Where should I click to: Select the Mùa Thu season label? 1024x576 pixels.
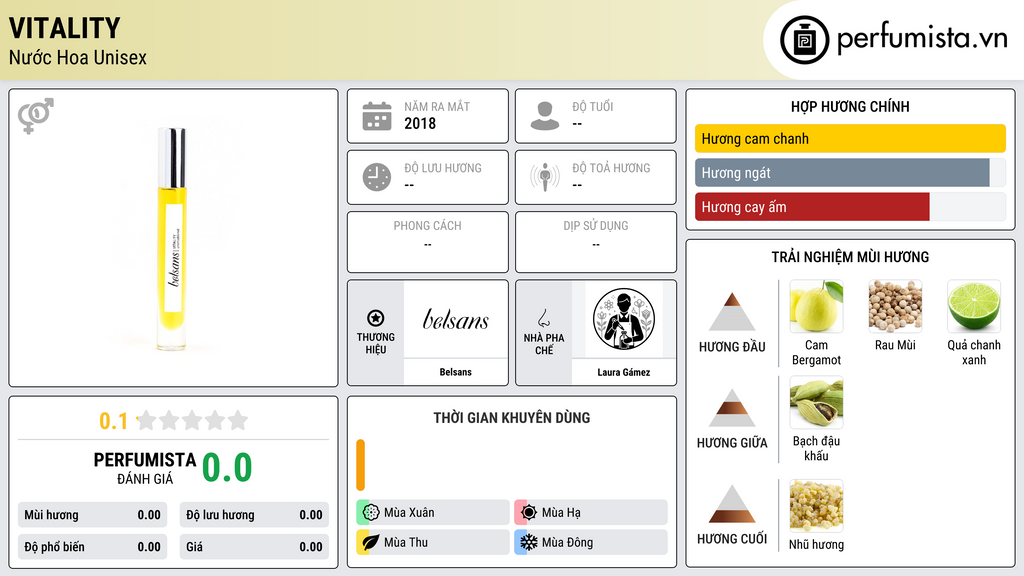(406, 542)
